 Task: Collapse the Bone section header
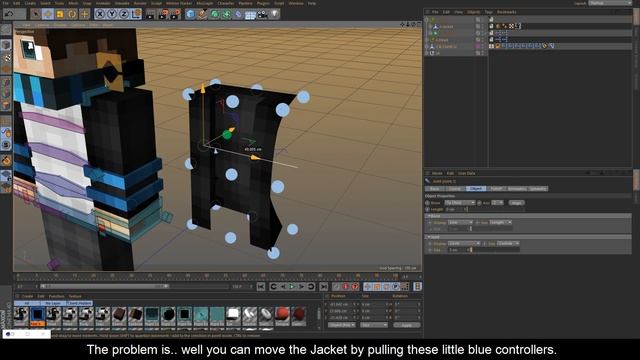pyautogui.click(x=528, y=216)
